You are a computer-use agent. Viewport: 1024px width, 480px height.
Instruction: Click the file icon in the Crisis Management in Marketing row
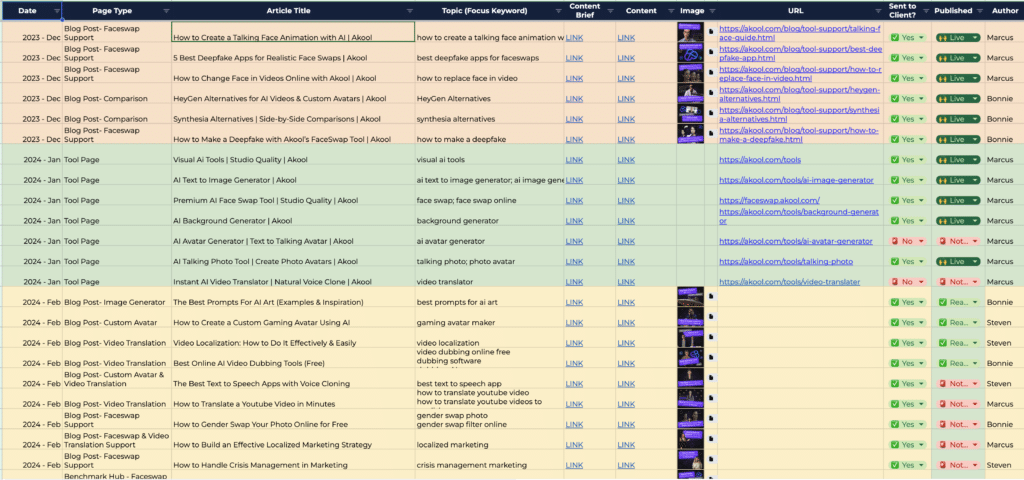click(711, 458)
